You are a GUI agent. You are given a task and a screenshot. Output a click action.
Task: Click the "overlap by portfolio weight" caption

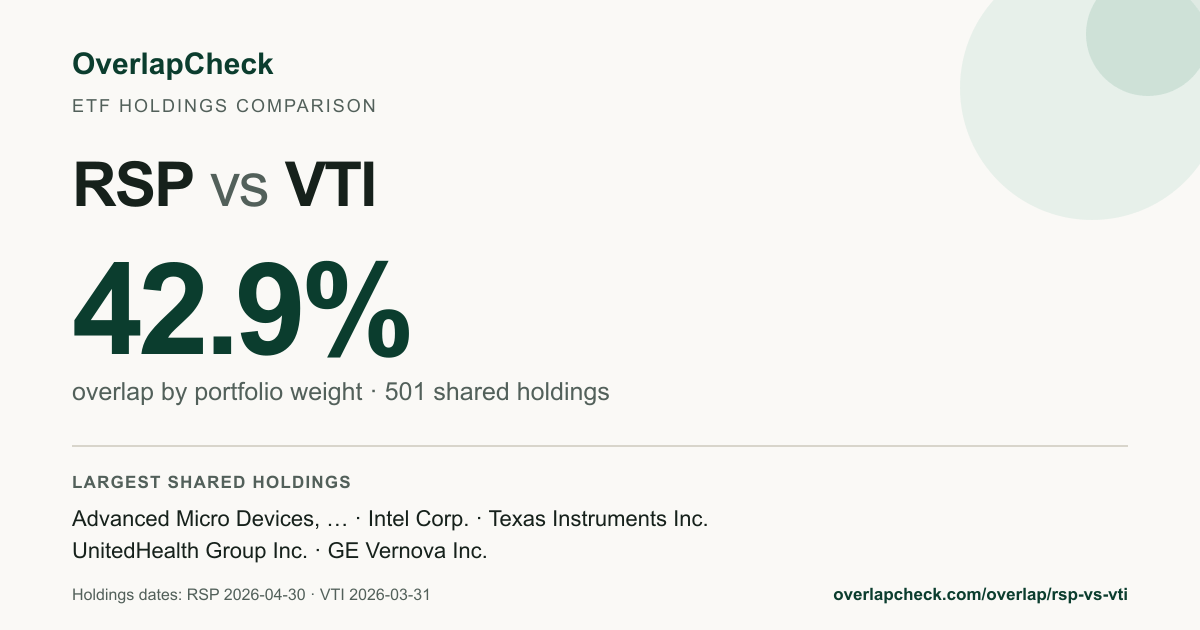pyautogui.click(x=217, y=392)
